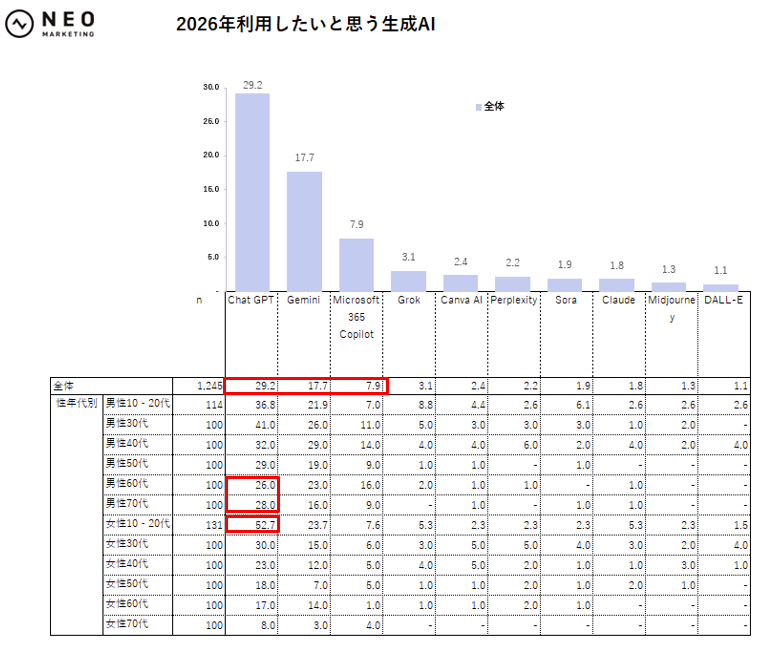Viewport: 767px width, 649px height.
Task: Click the 女性30代 row label
Action: click(127, 543)
